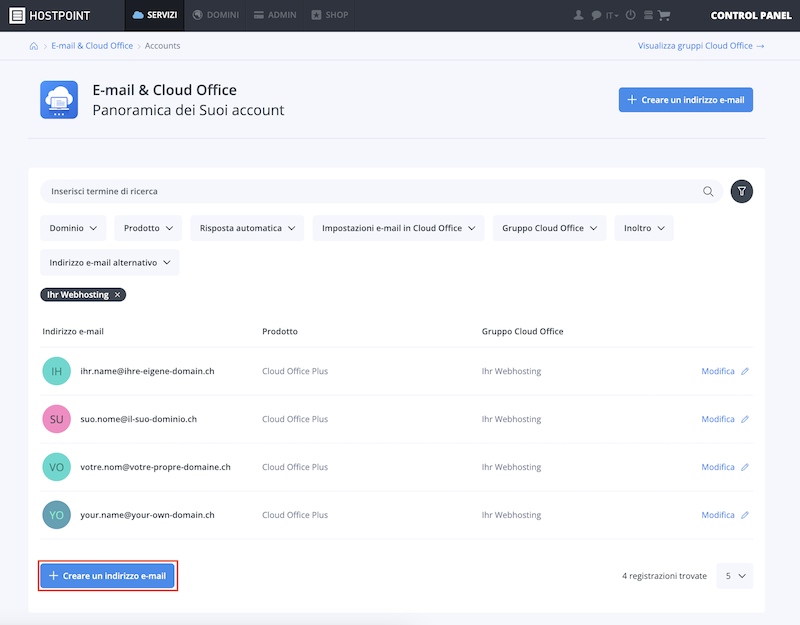
Task: Click the search magnifier icon
Action: pyautogui.click(x=708, y=191)
